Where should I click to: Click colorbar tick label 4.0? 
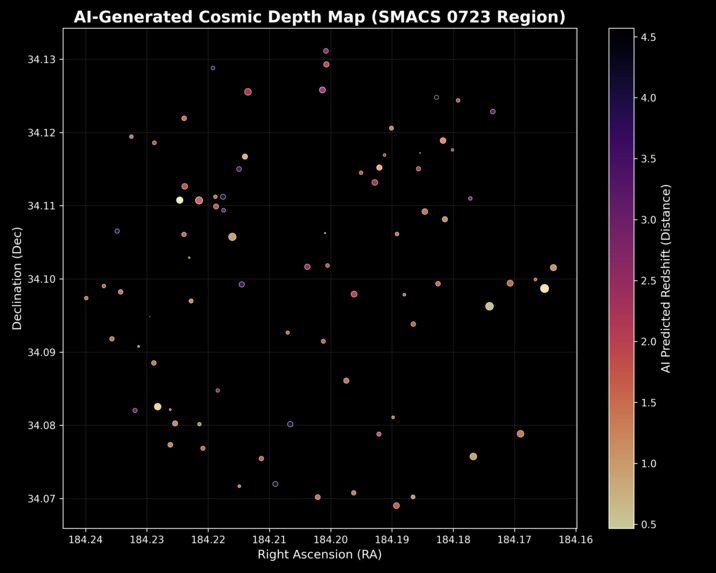pos(648,98)
